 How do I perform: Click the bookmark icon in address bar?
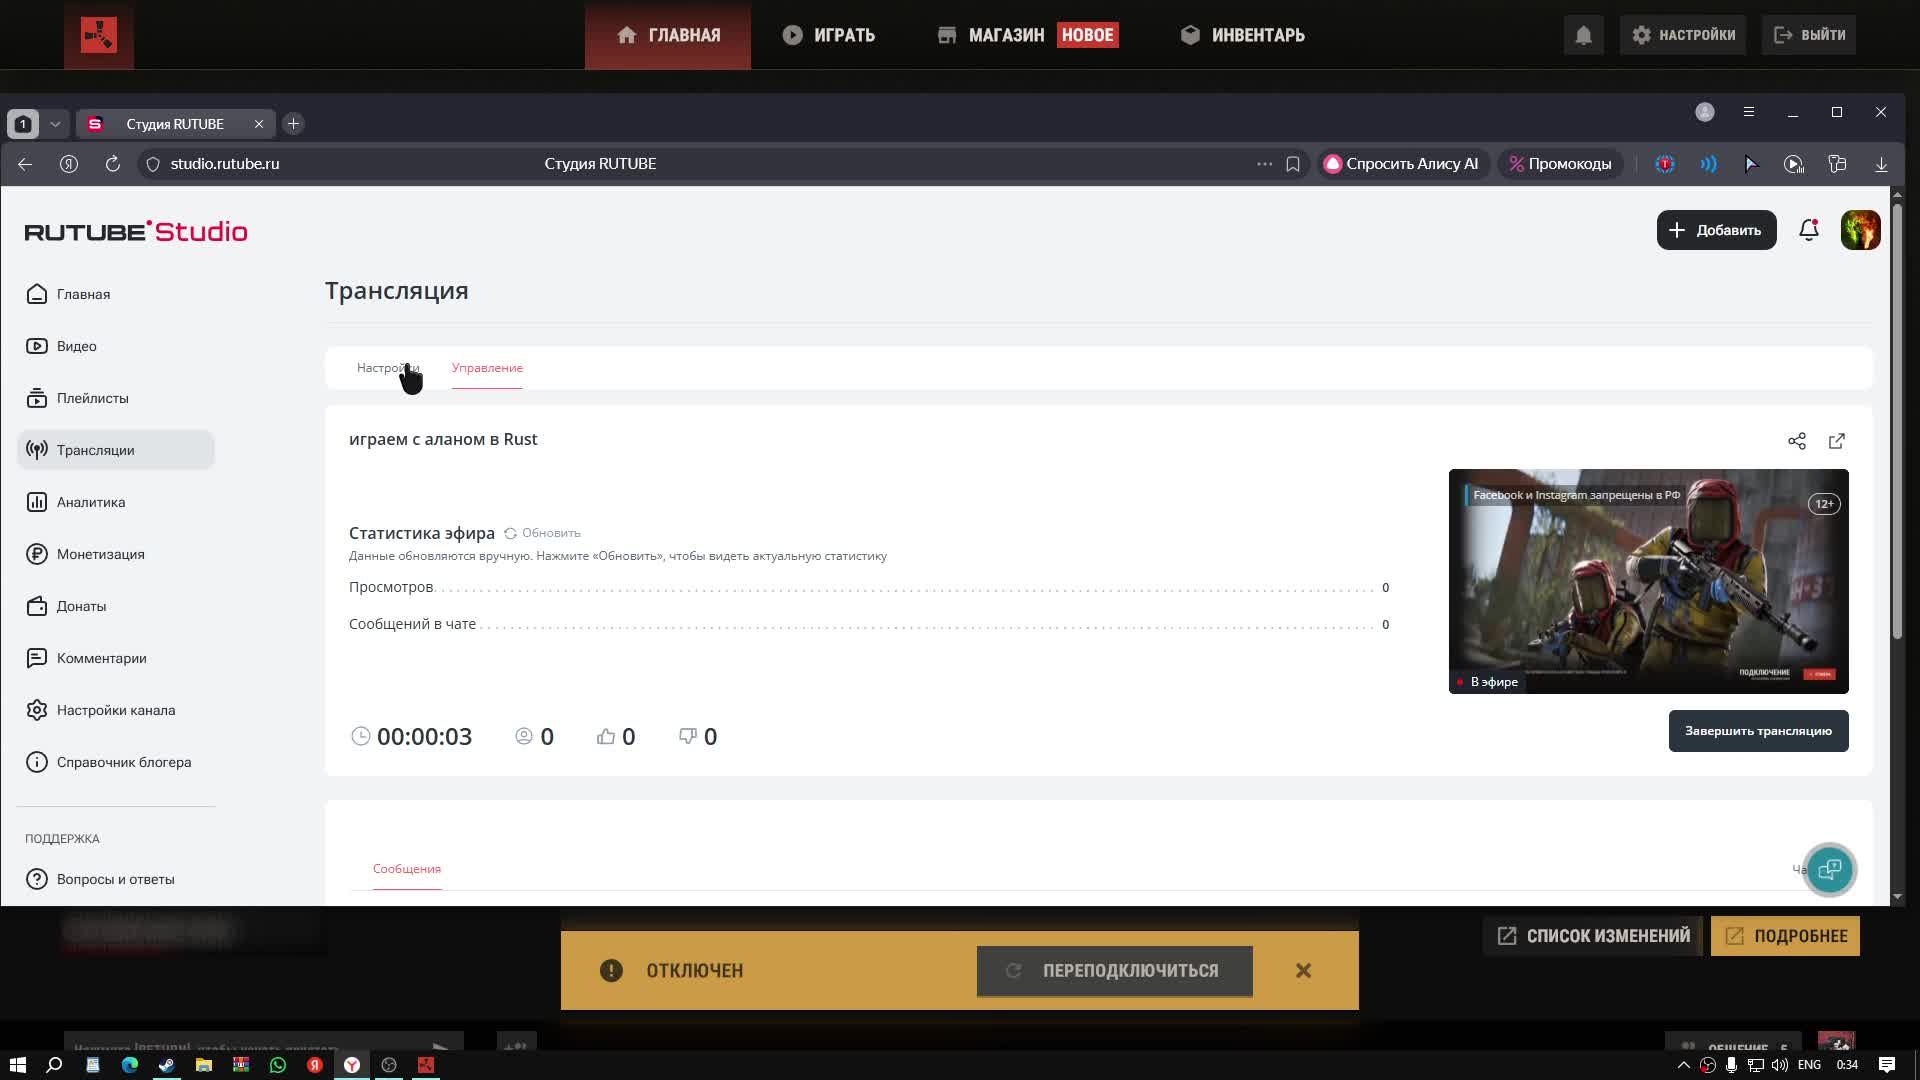1292,164
